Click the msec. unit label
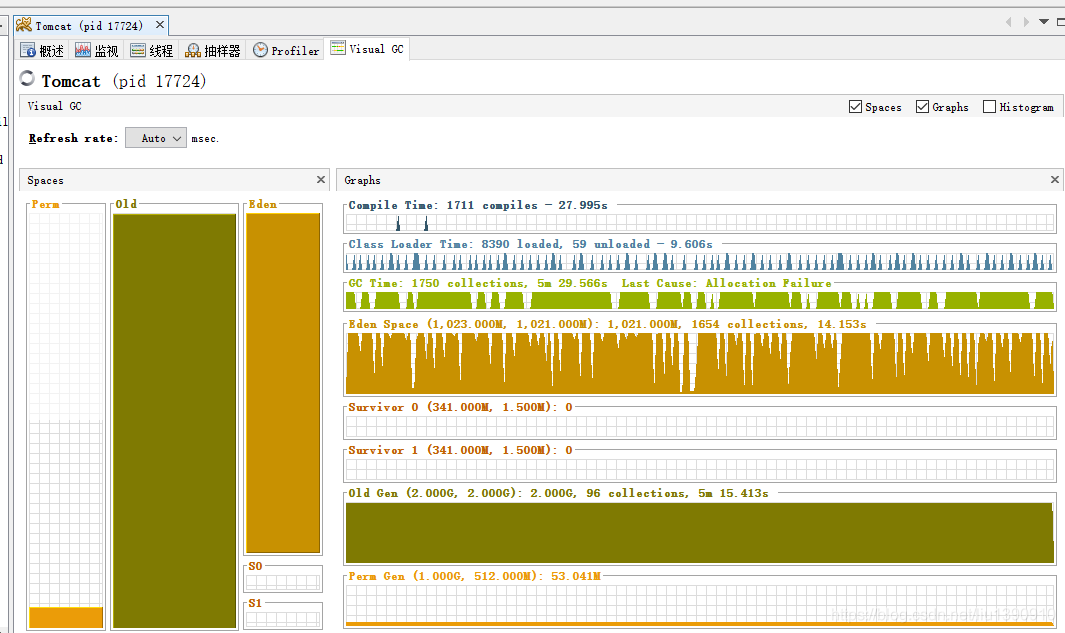 point(204,139)
